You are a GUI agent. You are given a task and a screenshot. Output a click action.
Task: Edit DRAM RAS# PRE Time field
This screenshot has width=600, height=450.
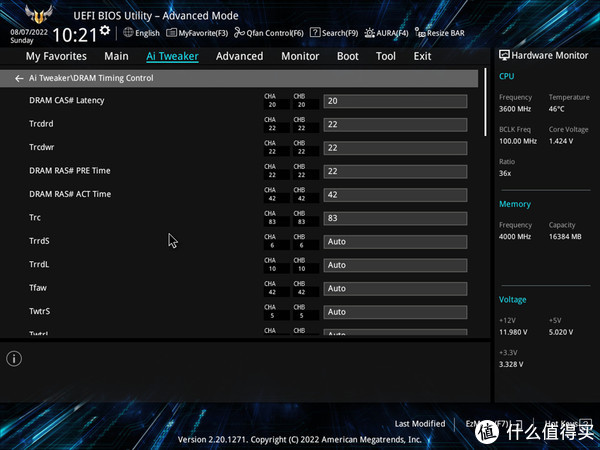click(x=395, y=171)
